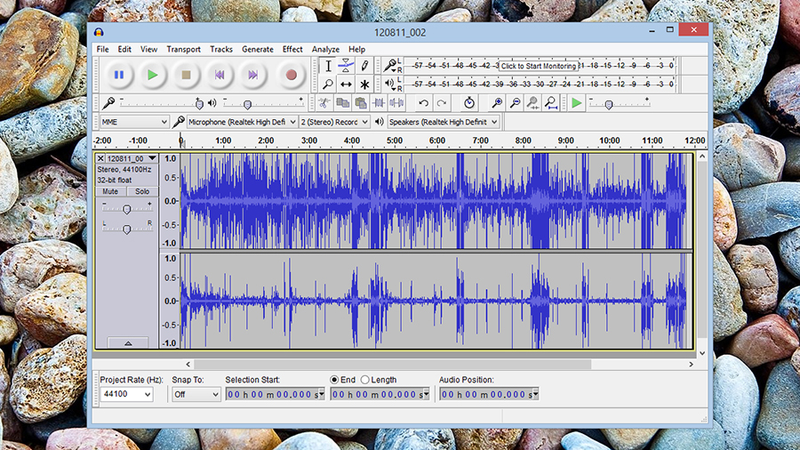This screenshot has height=450, width=800.
Task: Open the Microphone recording device dropdown
Action: tap(242, 122)
